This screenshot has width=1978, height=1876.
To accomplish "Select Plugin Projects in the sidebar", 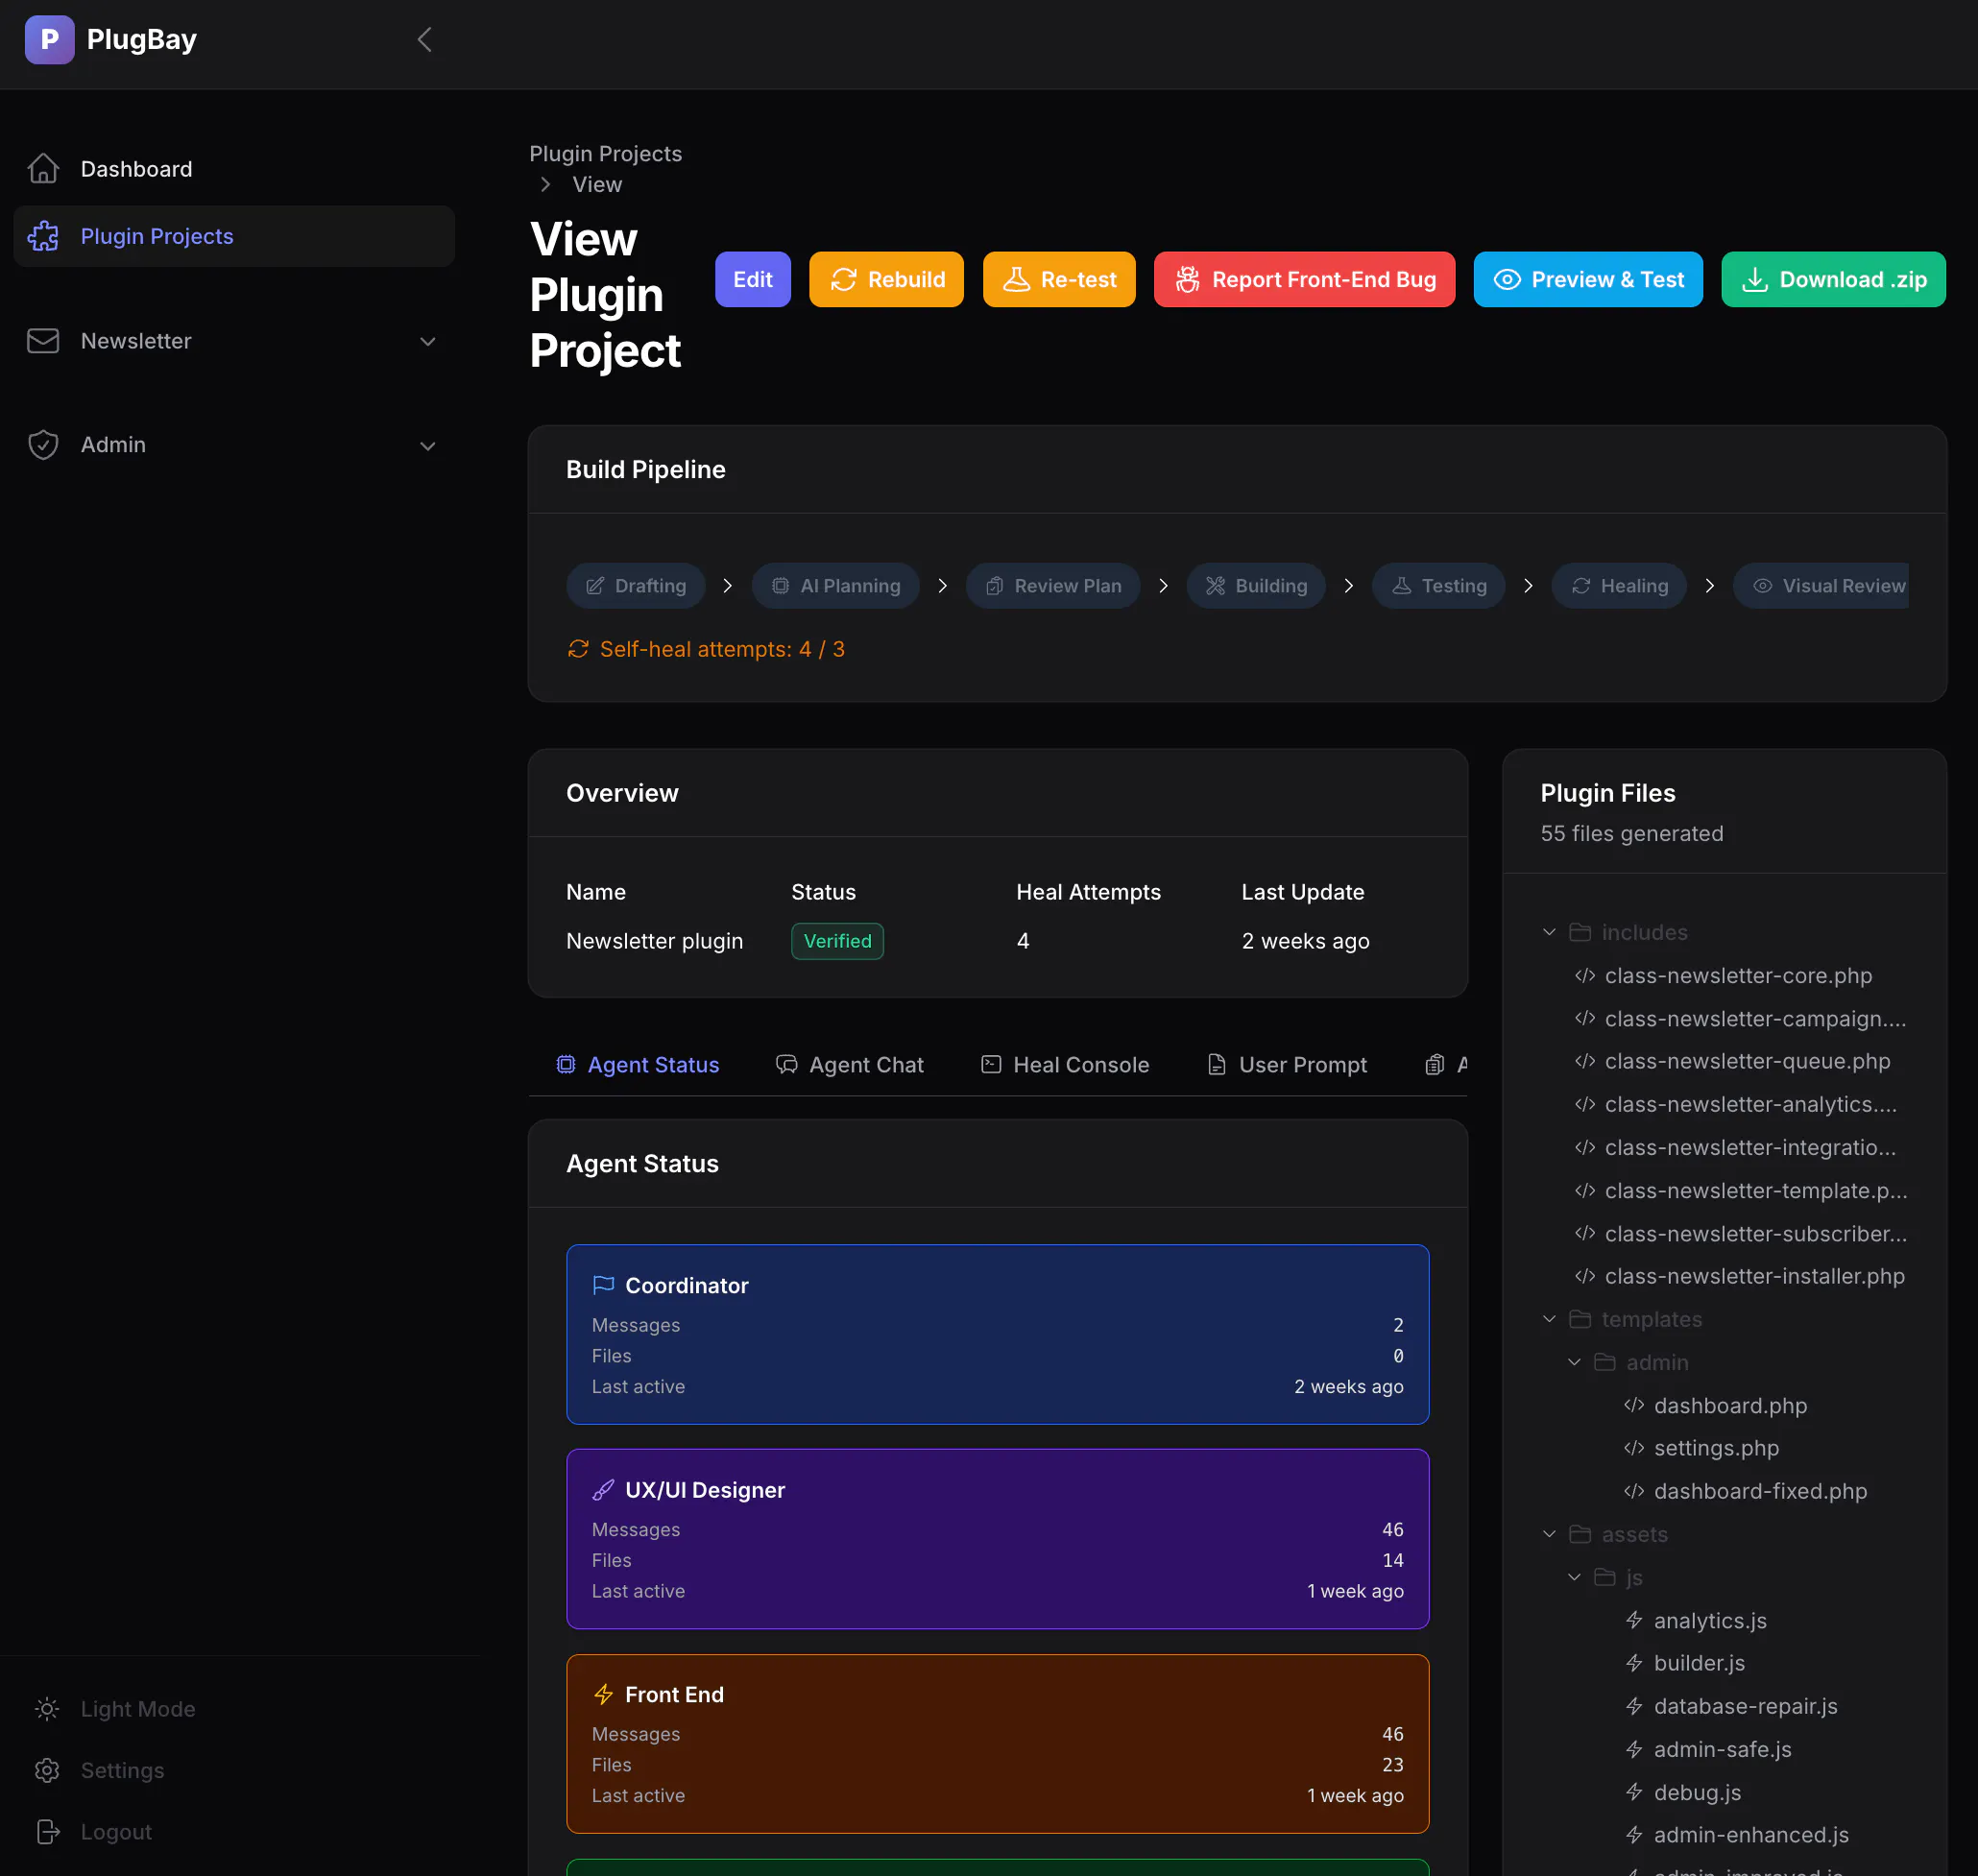I will 234,236.
